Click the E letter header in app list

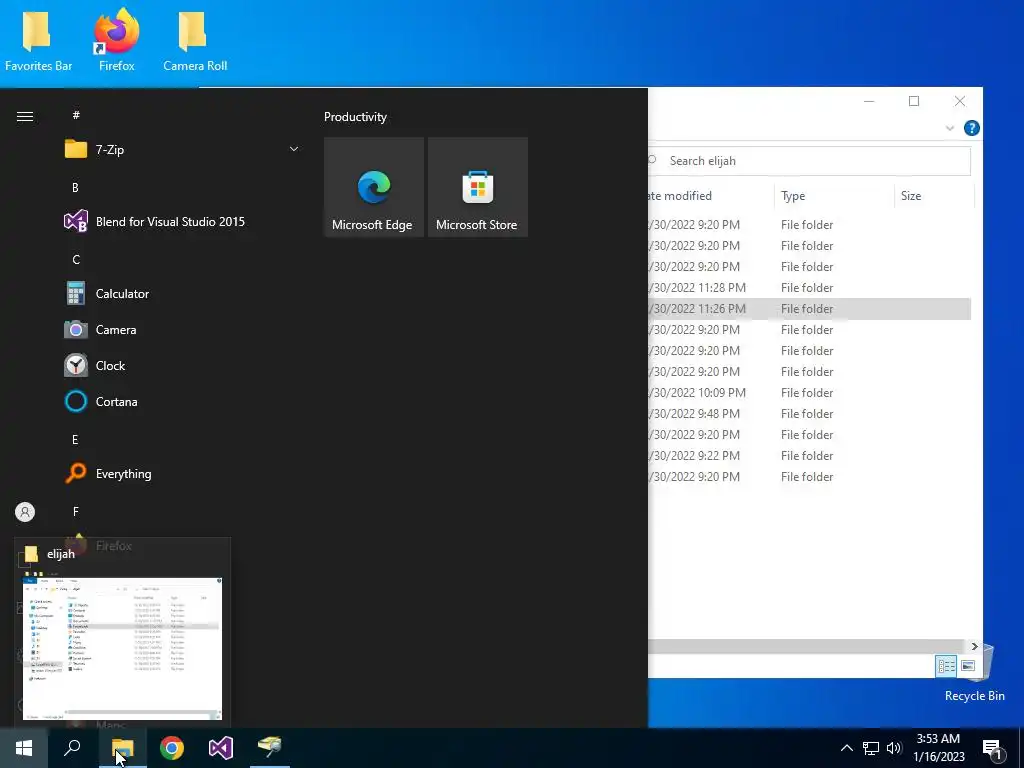tap(75, 440)
